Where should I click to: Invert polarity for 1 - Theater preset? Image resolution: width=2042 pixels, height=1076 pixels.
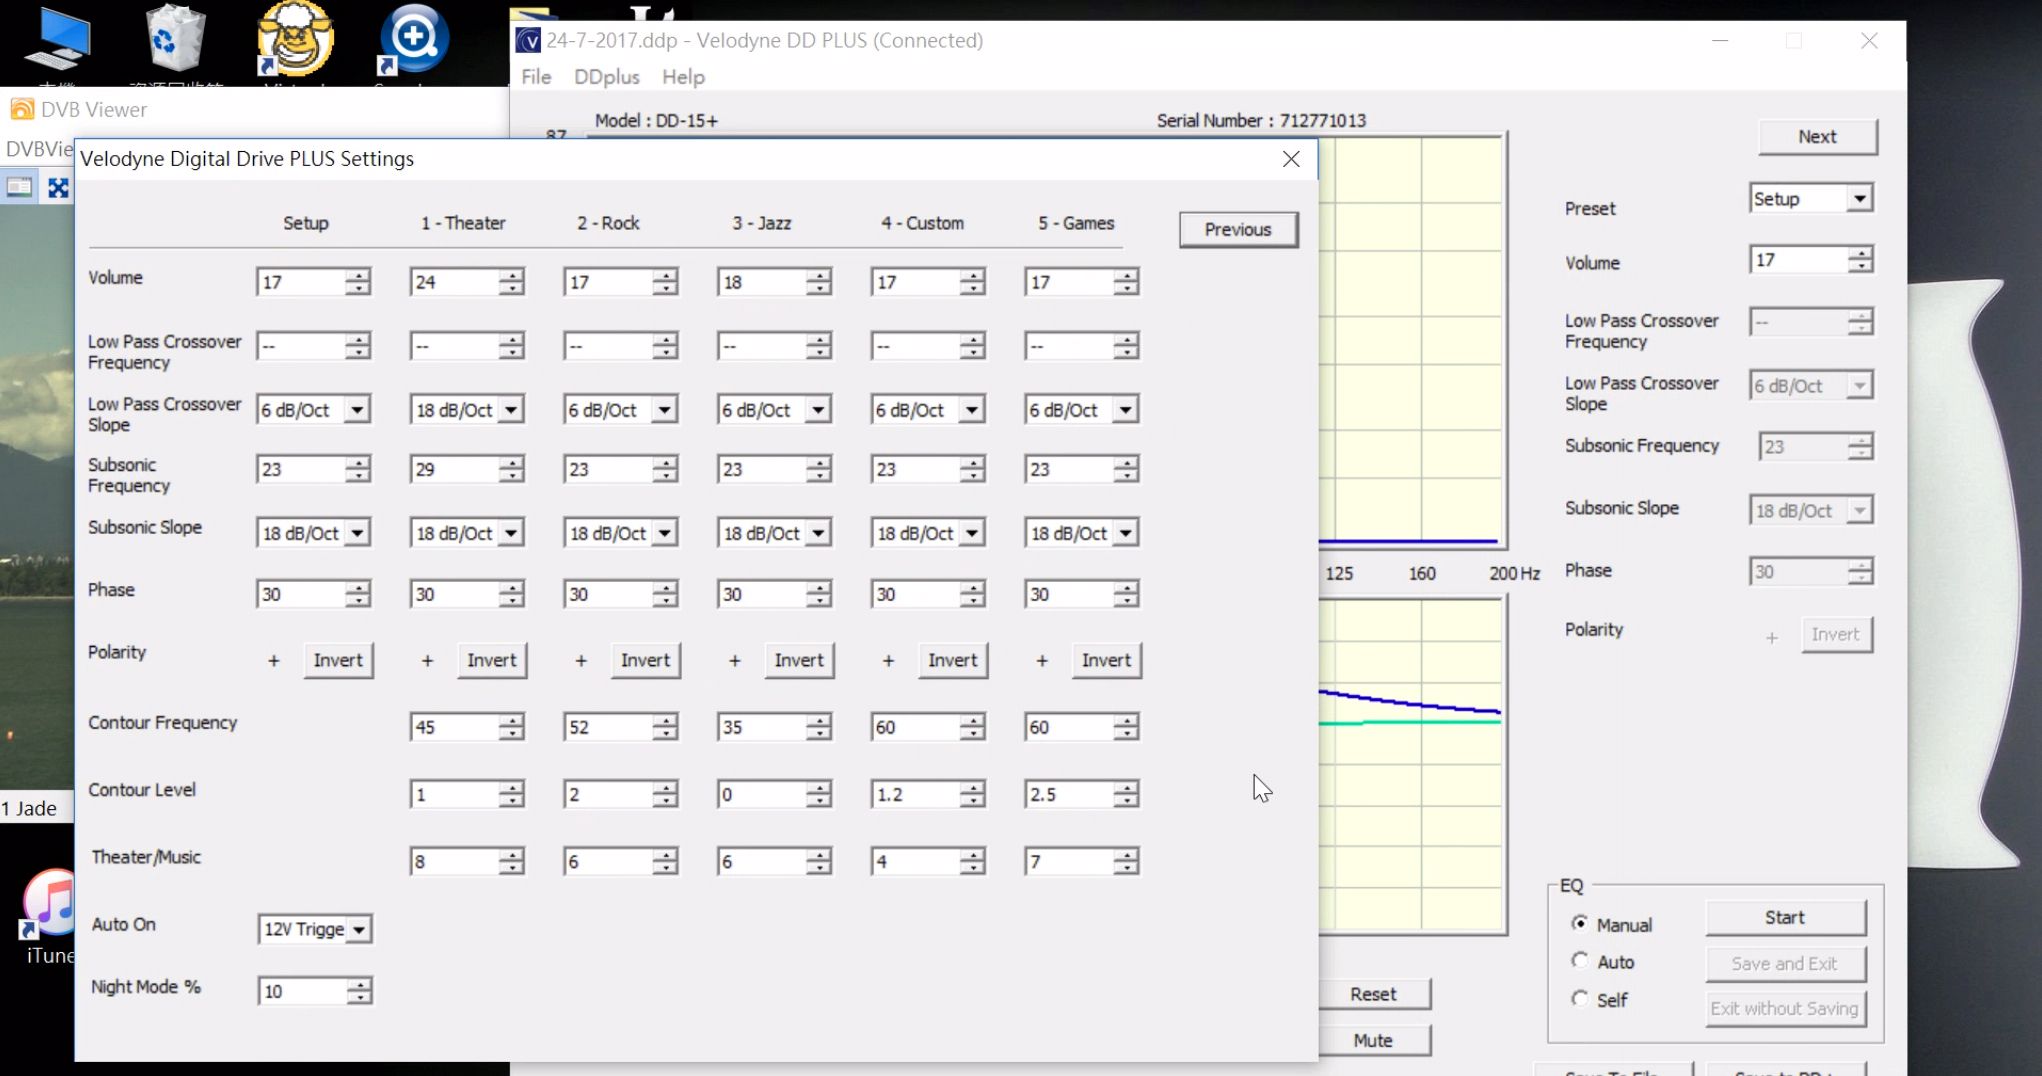click(x=492, y=660)
